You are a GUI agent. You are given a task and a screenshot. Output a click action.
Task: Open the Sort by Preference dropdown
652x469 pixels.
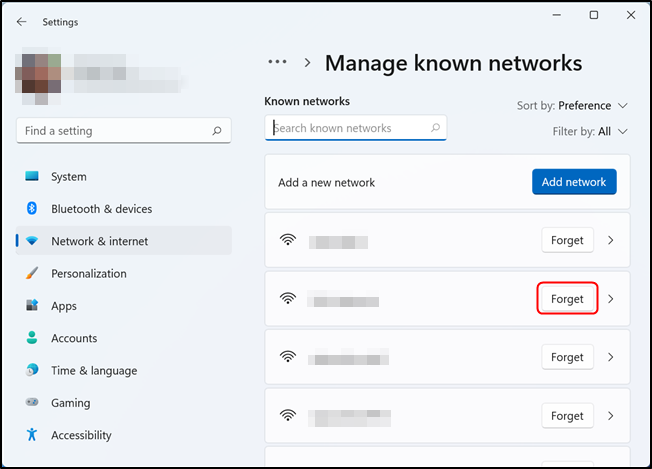point(572,106)
